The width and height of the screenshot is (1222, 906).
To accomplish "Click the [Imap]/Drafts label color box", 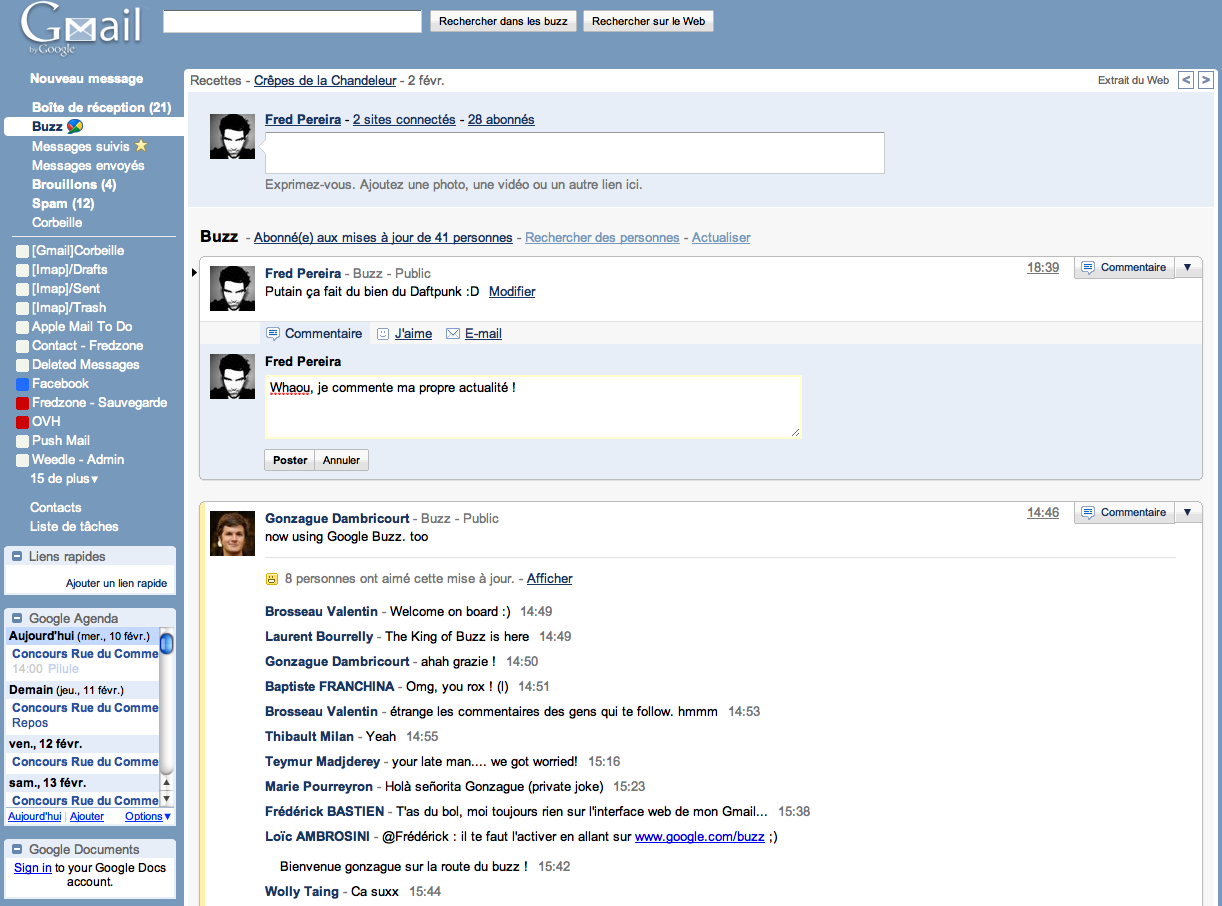I will click(23, 270).
